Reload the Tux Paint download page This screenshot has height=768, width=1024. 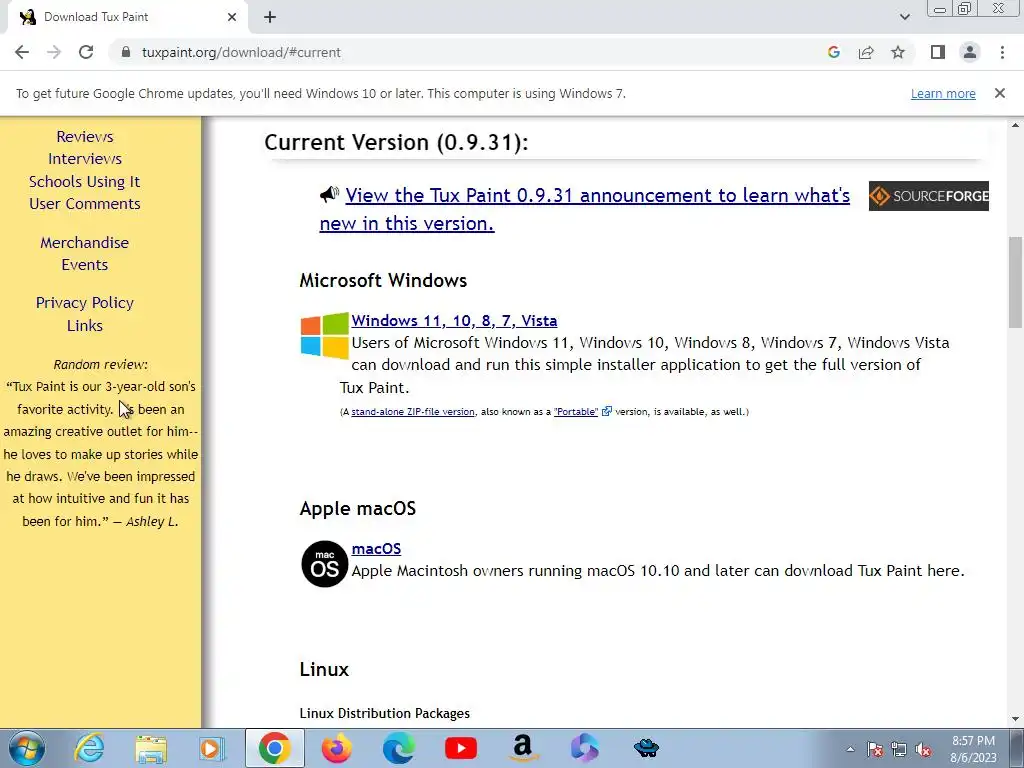pos(86,52)
